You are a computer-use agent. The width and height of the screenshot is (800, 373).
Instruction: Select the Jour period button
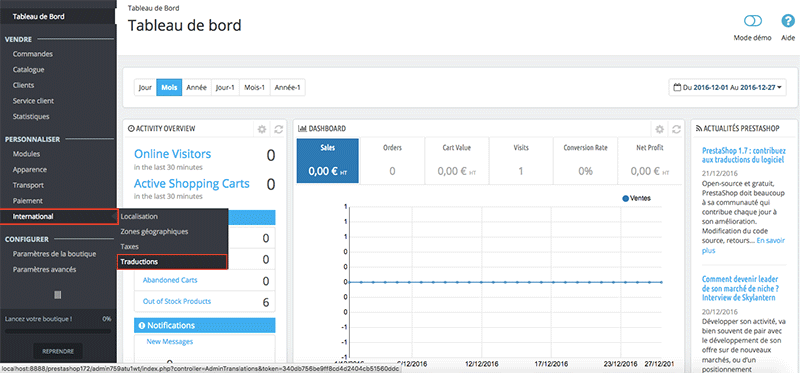(145, 87)
